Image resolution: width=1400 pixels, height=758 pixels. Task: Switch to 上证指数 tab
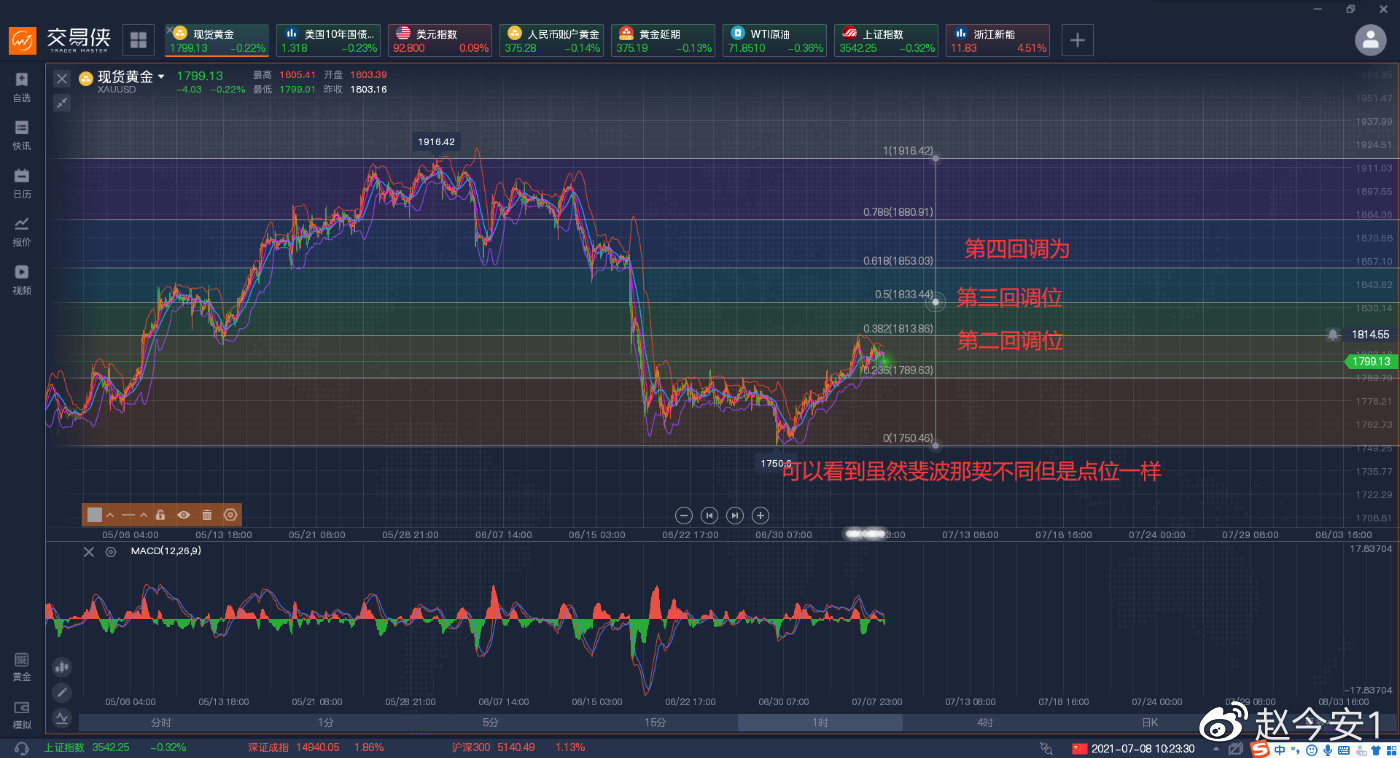click(887, 40)
